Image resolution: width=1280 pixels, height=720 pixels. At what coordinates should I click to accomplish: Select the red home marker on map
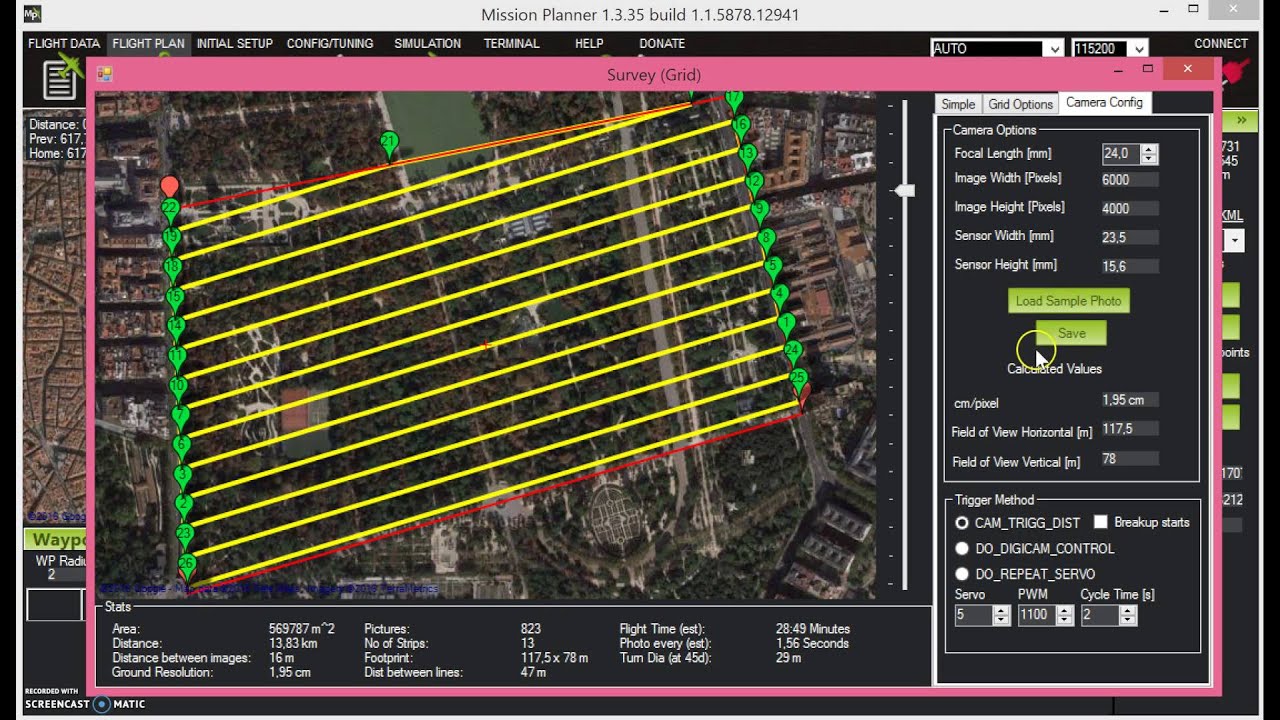[x=170, y=187]
